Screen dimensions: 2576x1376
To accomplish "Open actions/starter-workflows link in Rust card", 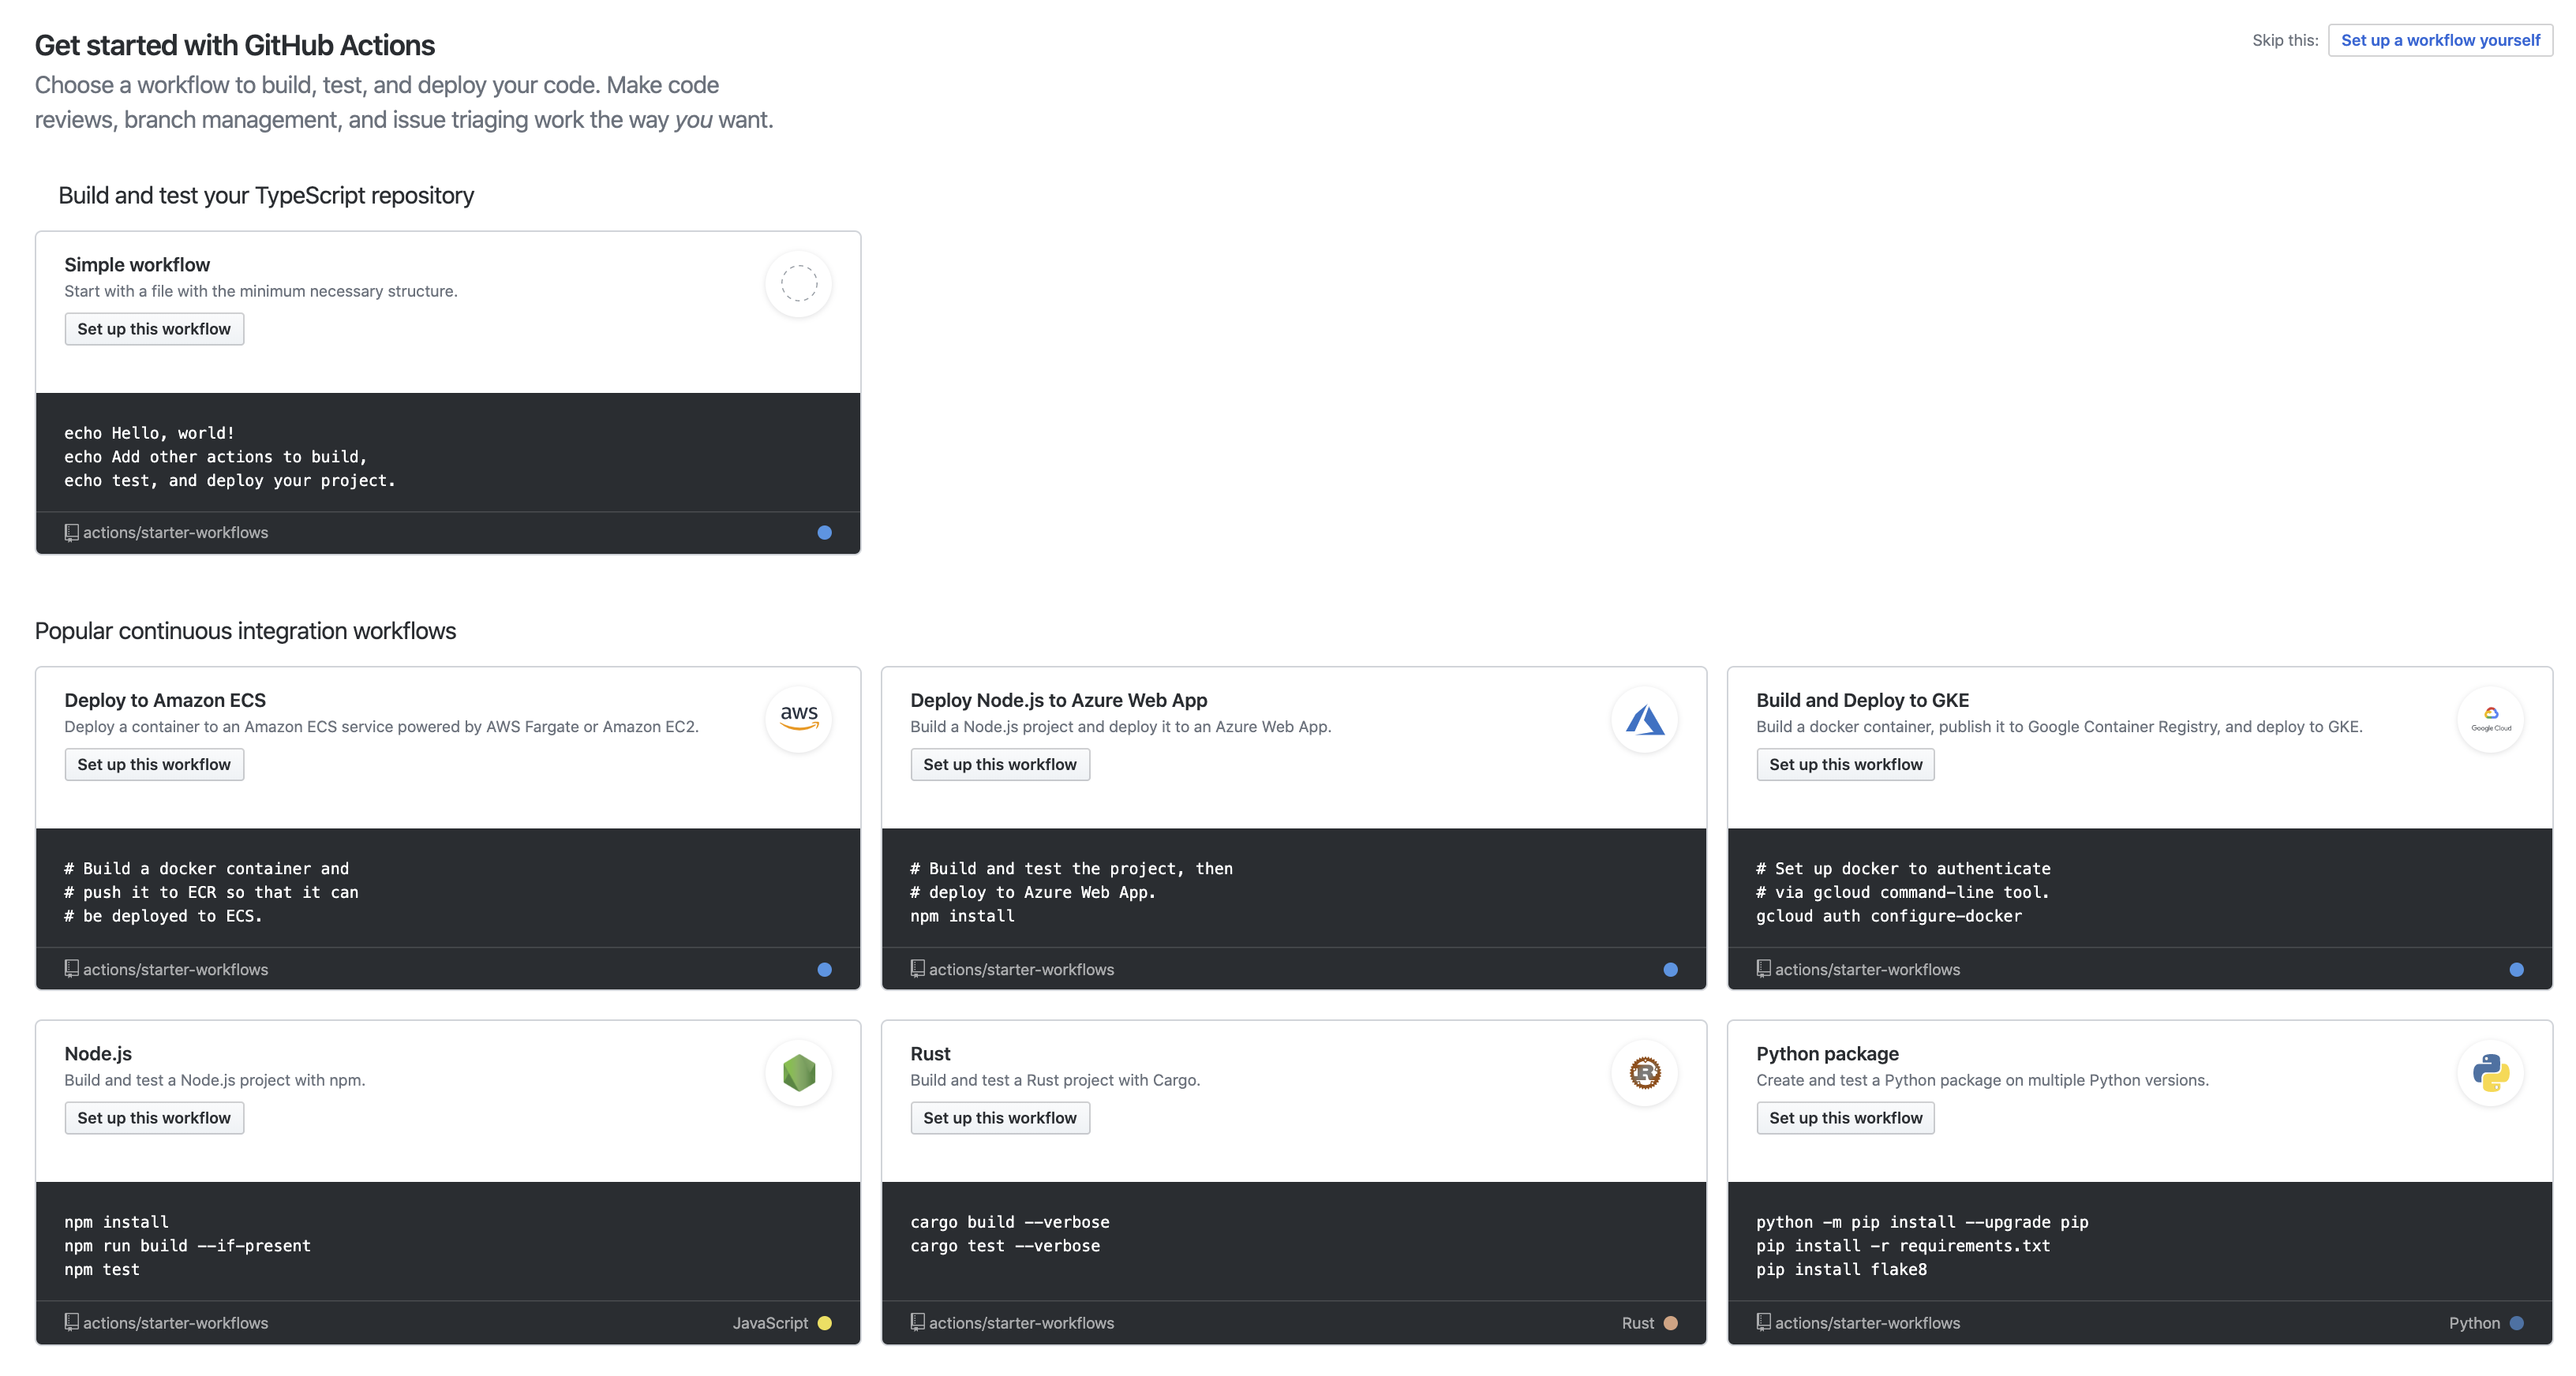I will tap(1021, 1323).
